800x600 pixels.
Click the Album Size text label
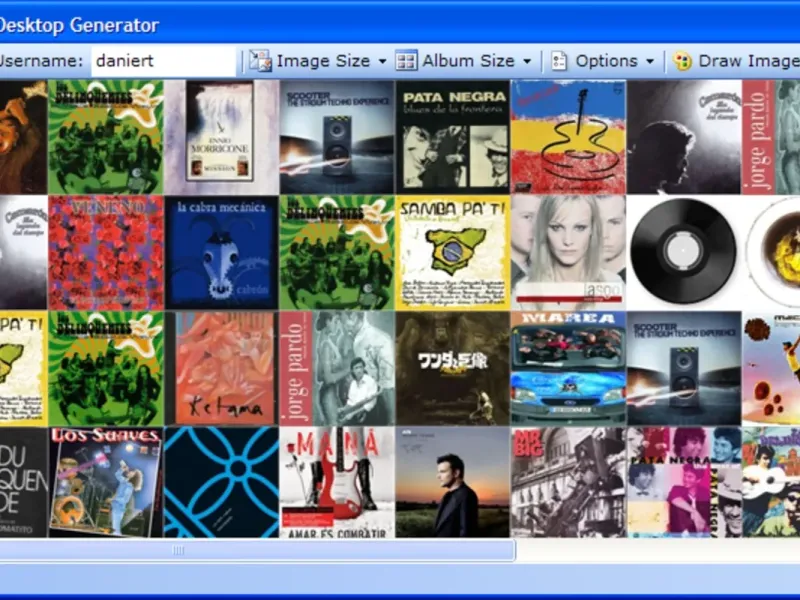(468, 61)
